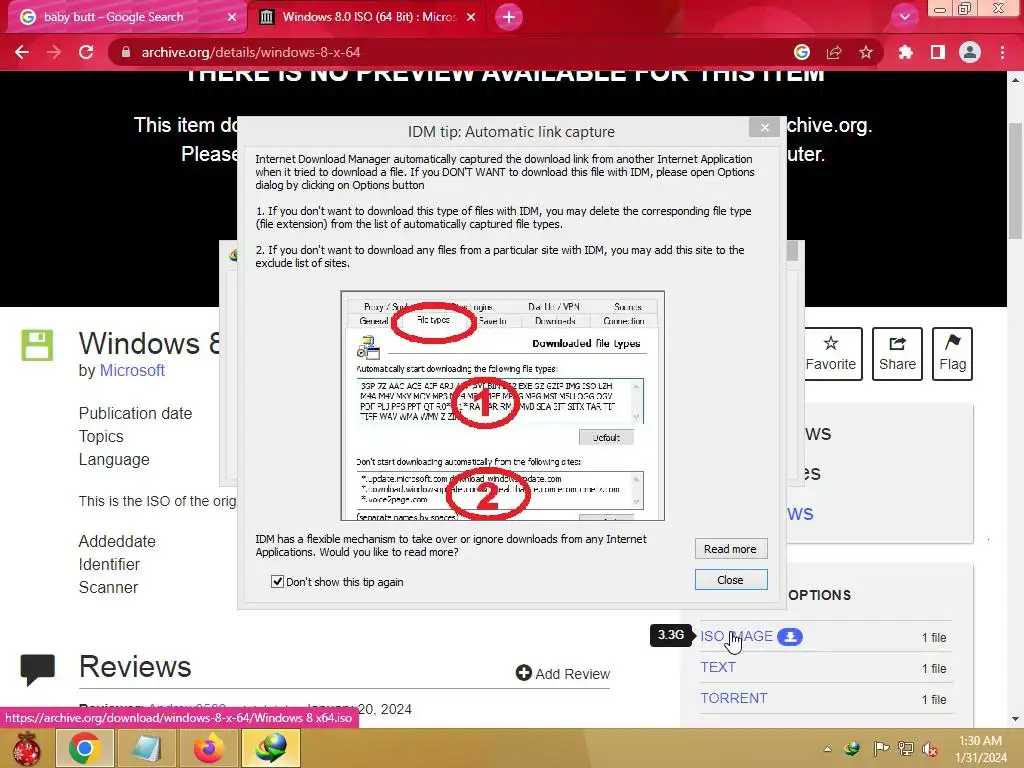Open Firefox from the taskbar

208,748
